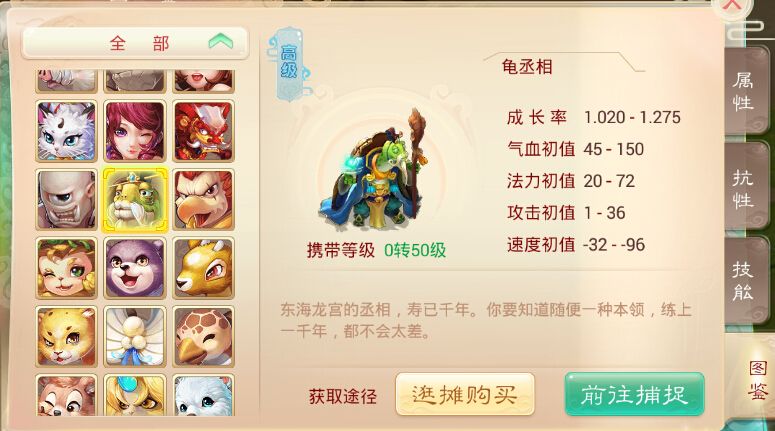Screen dimensions: 775x431
Task: Click the 逛摊购买 button
Action: tap(465, 394)
